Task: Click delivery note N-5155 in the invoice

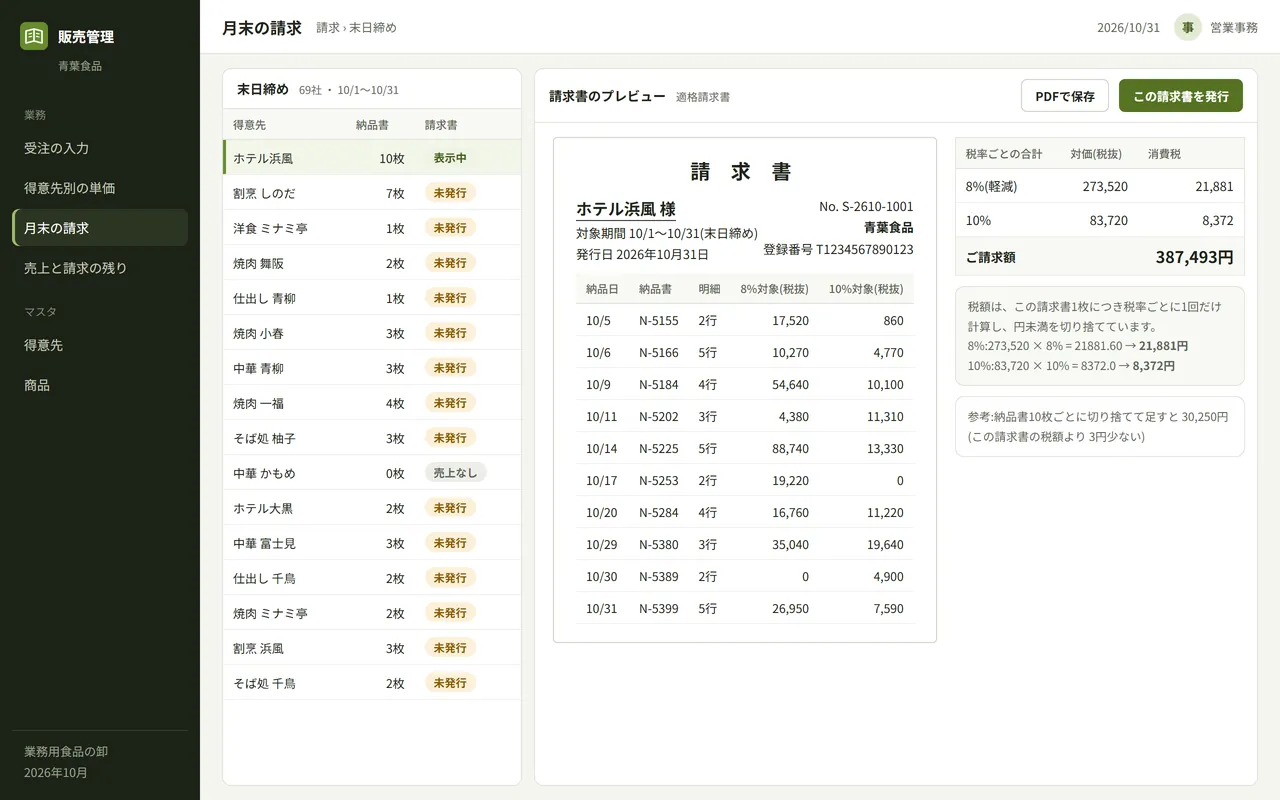Action: pos(659,321)
